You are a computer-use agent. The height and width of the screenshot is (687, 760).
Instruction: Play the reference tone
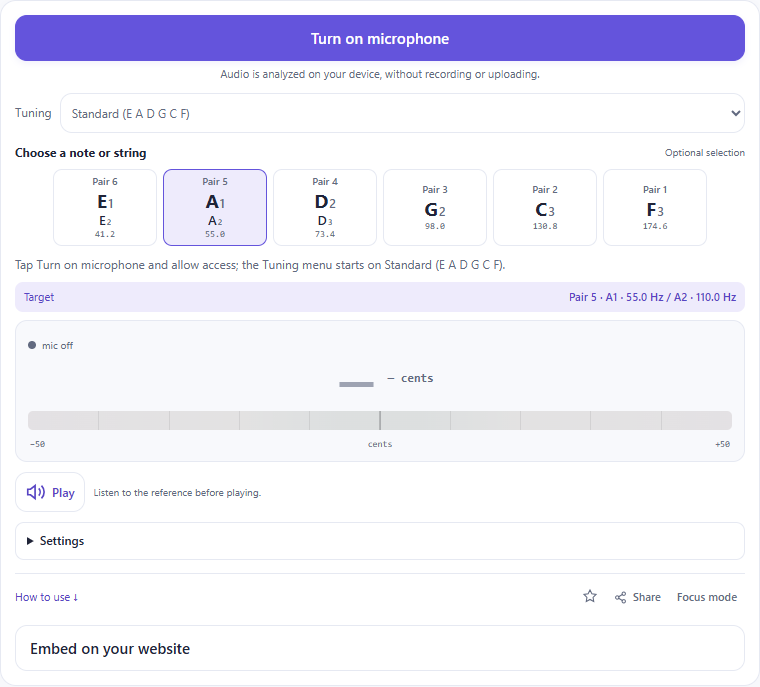pos(50,492)
